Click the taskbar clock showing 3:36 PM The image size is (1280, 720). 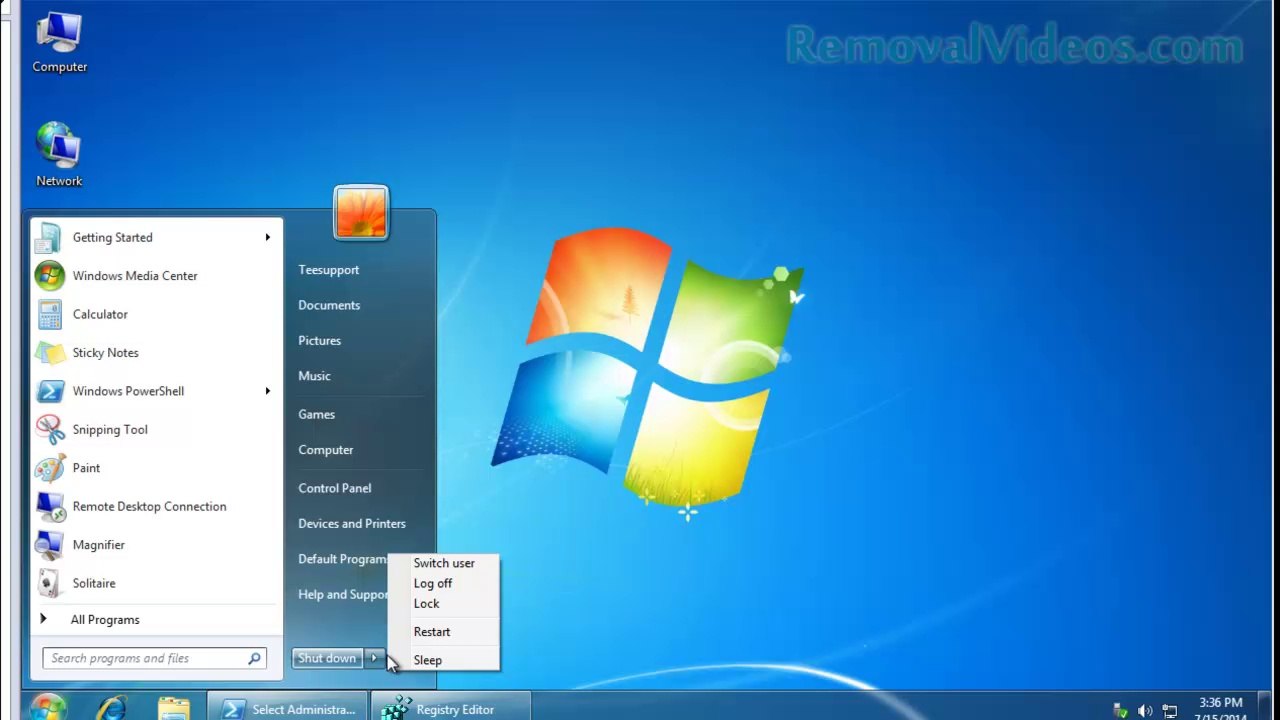[1220, 710]
